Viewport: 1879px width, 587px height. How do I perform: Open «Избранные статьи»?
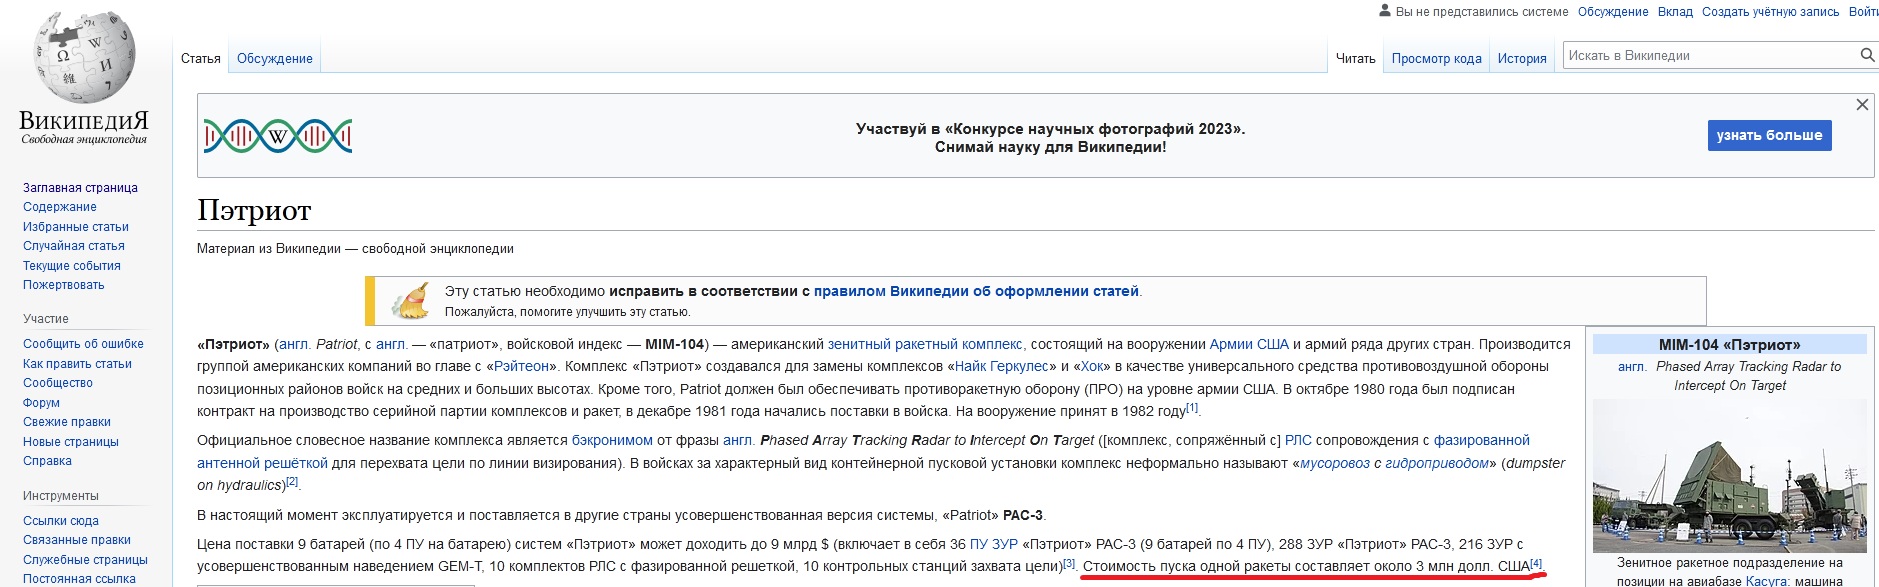point(76,227)
